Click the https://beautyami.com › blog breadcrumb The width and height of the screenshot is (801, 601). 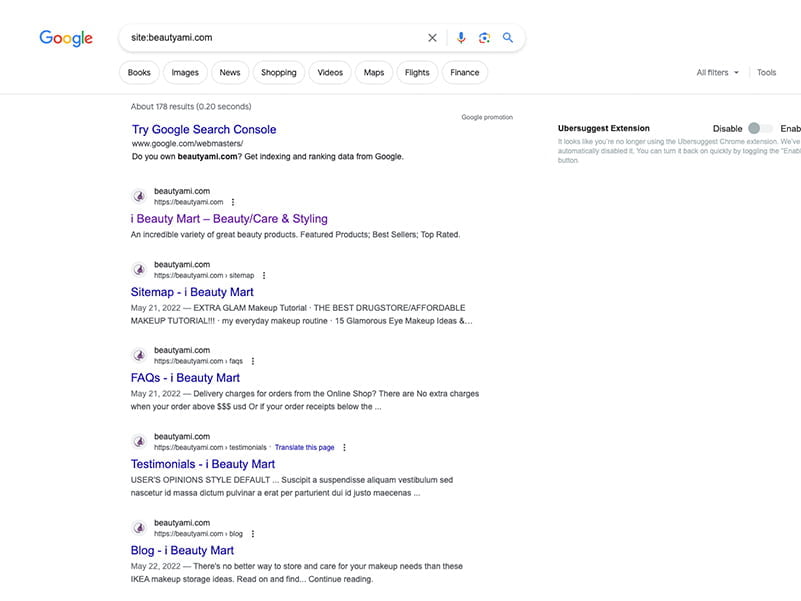[199, 534]
